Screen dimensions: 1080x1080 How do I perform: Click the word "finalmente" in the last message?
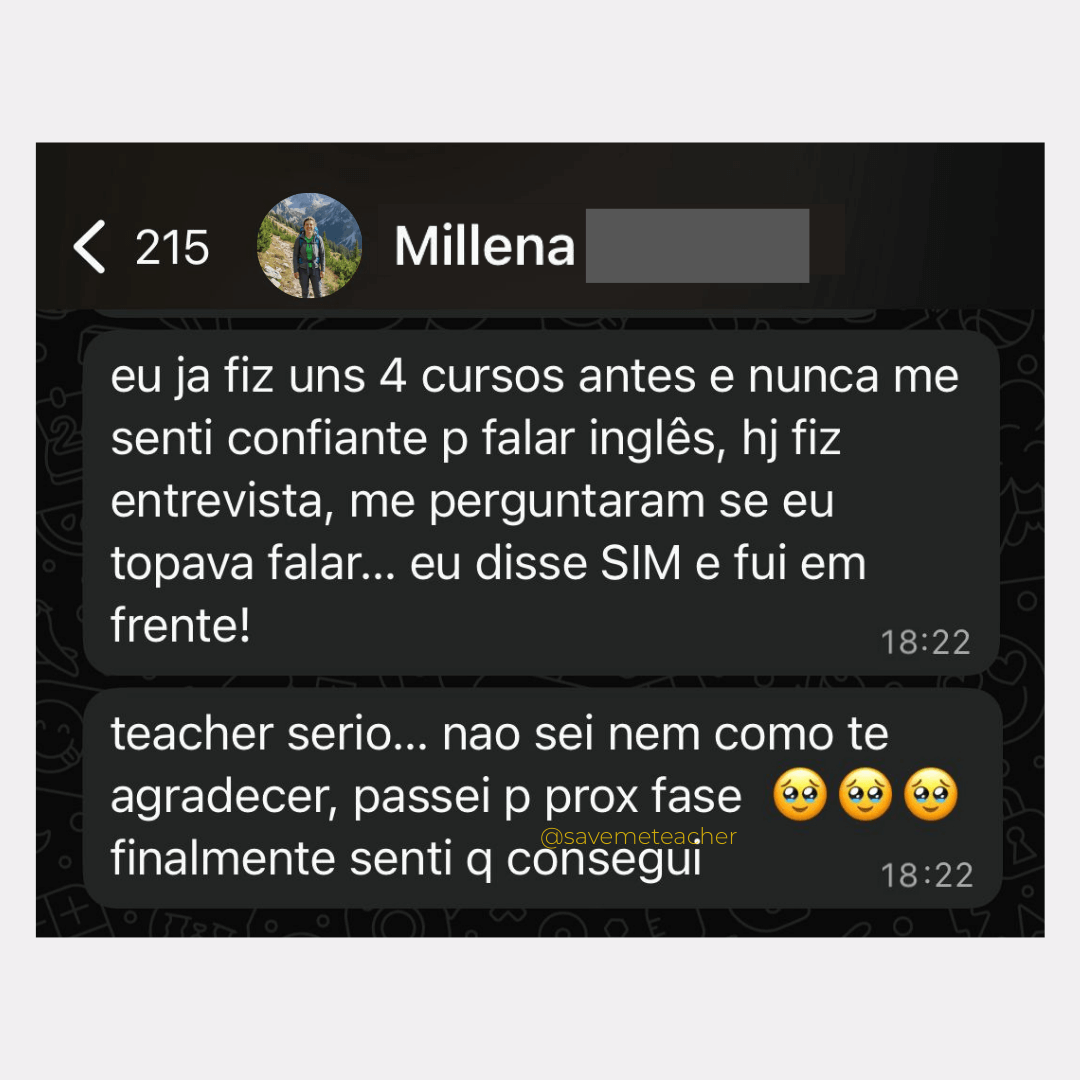tap(223, 859)
